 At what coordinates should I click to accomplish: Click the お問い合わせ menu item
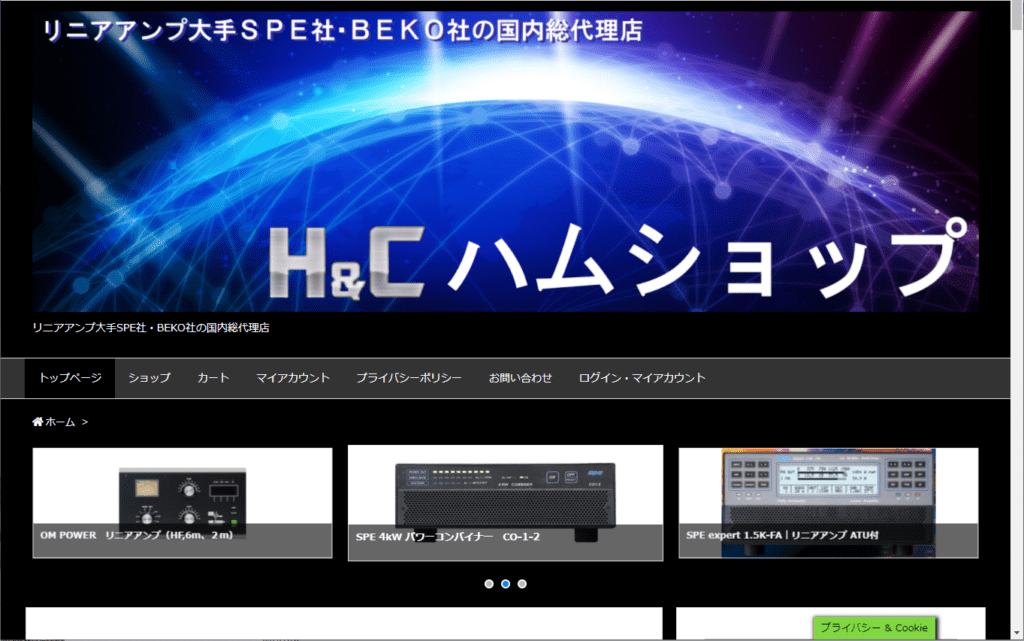(x=520, y=378)
